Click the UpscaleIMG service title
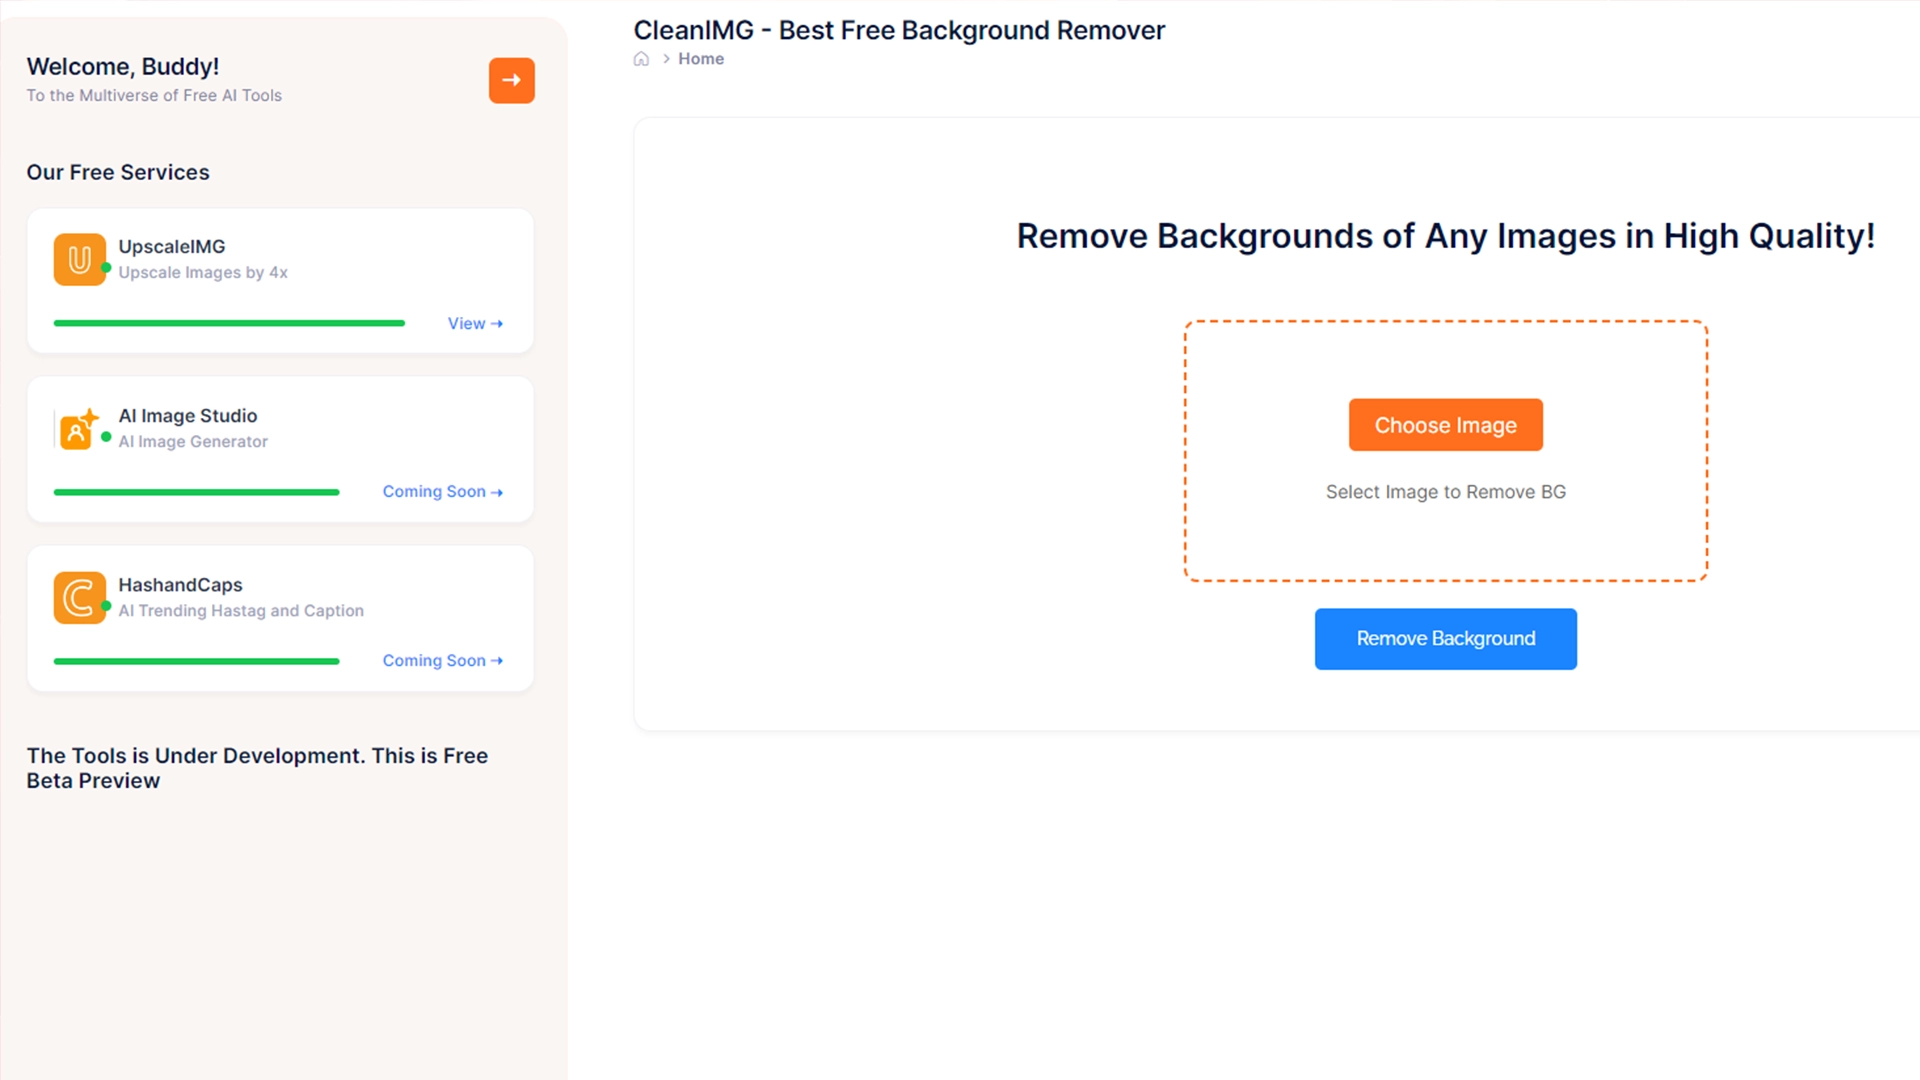This screenshot has height=1080, width=1920. pyautogui.click(x=172, y=246)
